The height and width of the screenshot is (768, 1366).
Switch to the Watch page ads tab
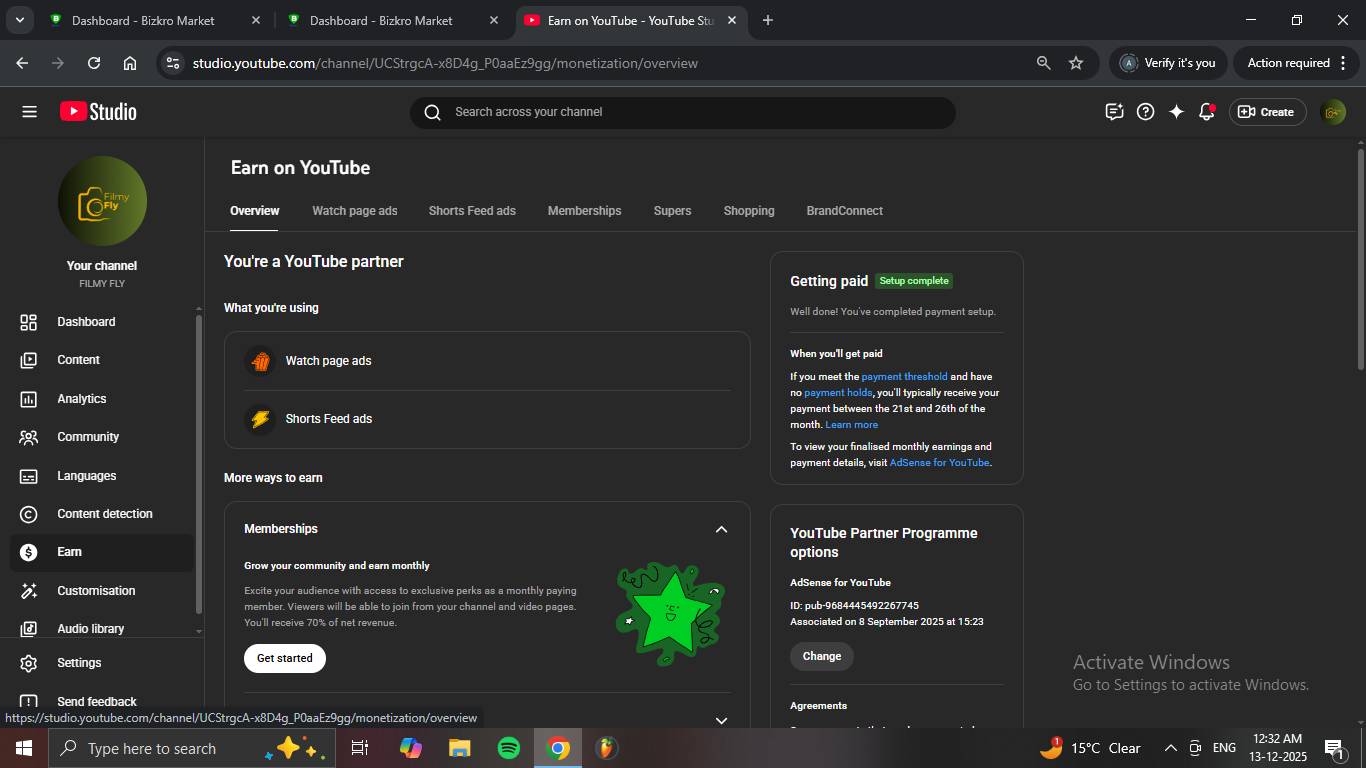[354, 211]
